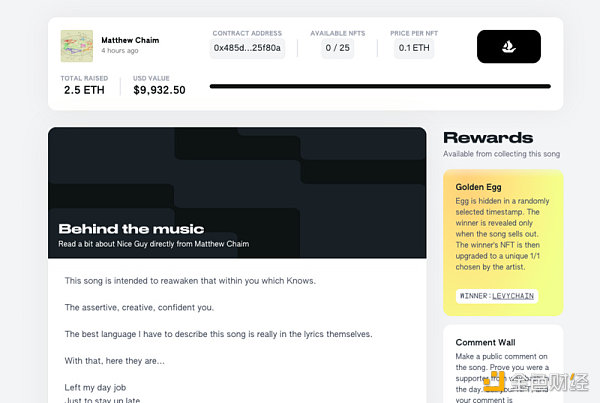The image size is (600, 403).
Task: Click the 0.1 ETH price badge
Action: 414,48
